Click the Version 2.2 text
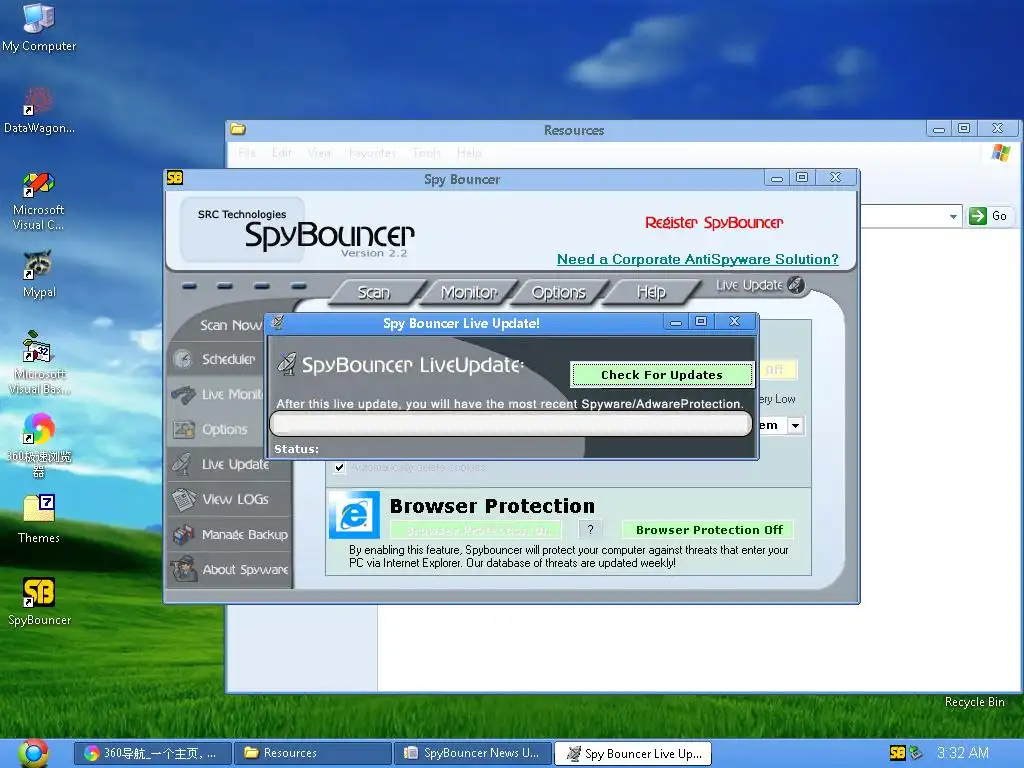Image resolution: width=1024 pixels, height=768 pixels. click(x=374, y=253)
